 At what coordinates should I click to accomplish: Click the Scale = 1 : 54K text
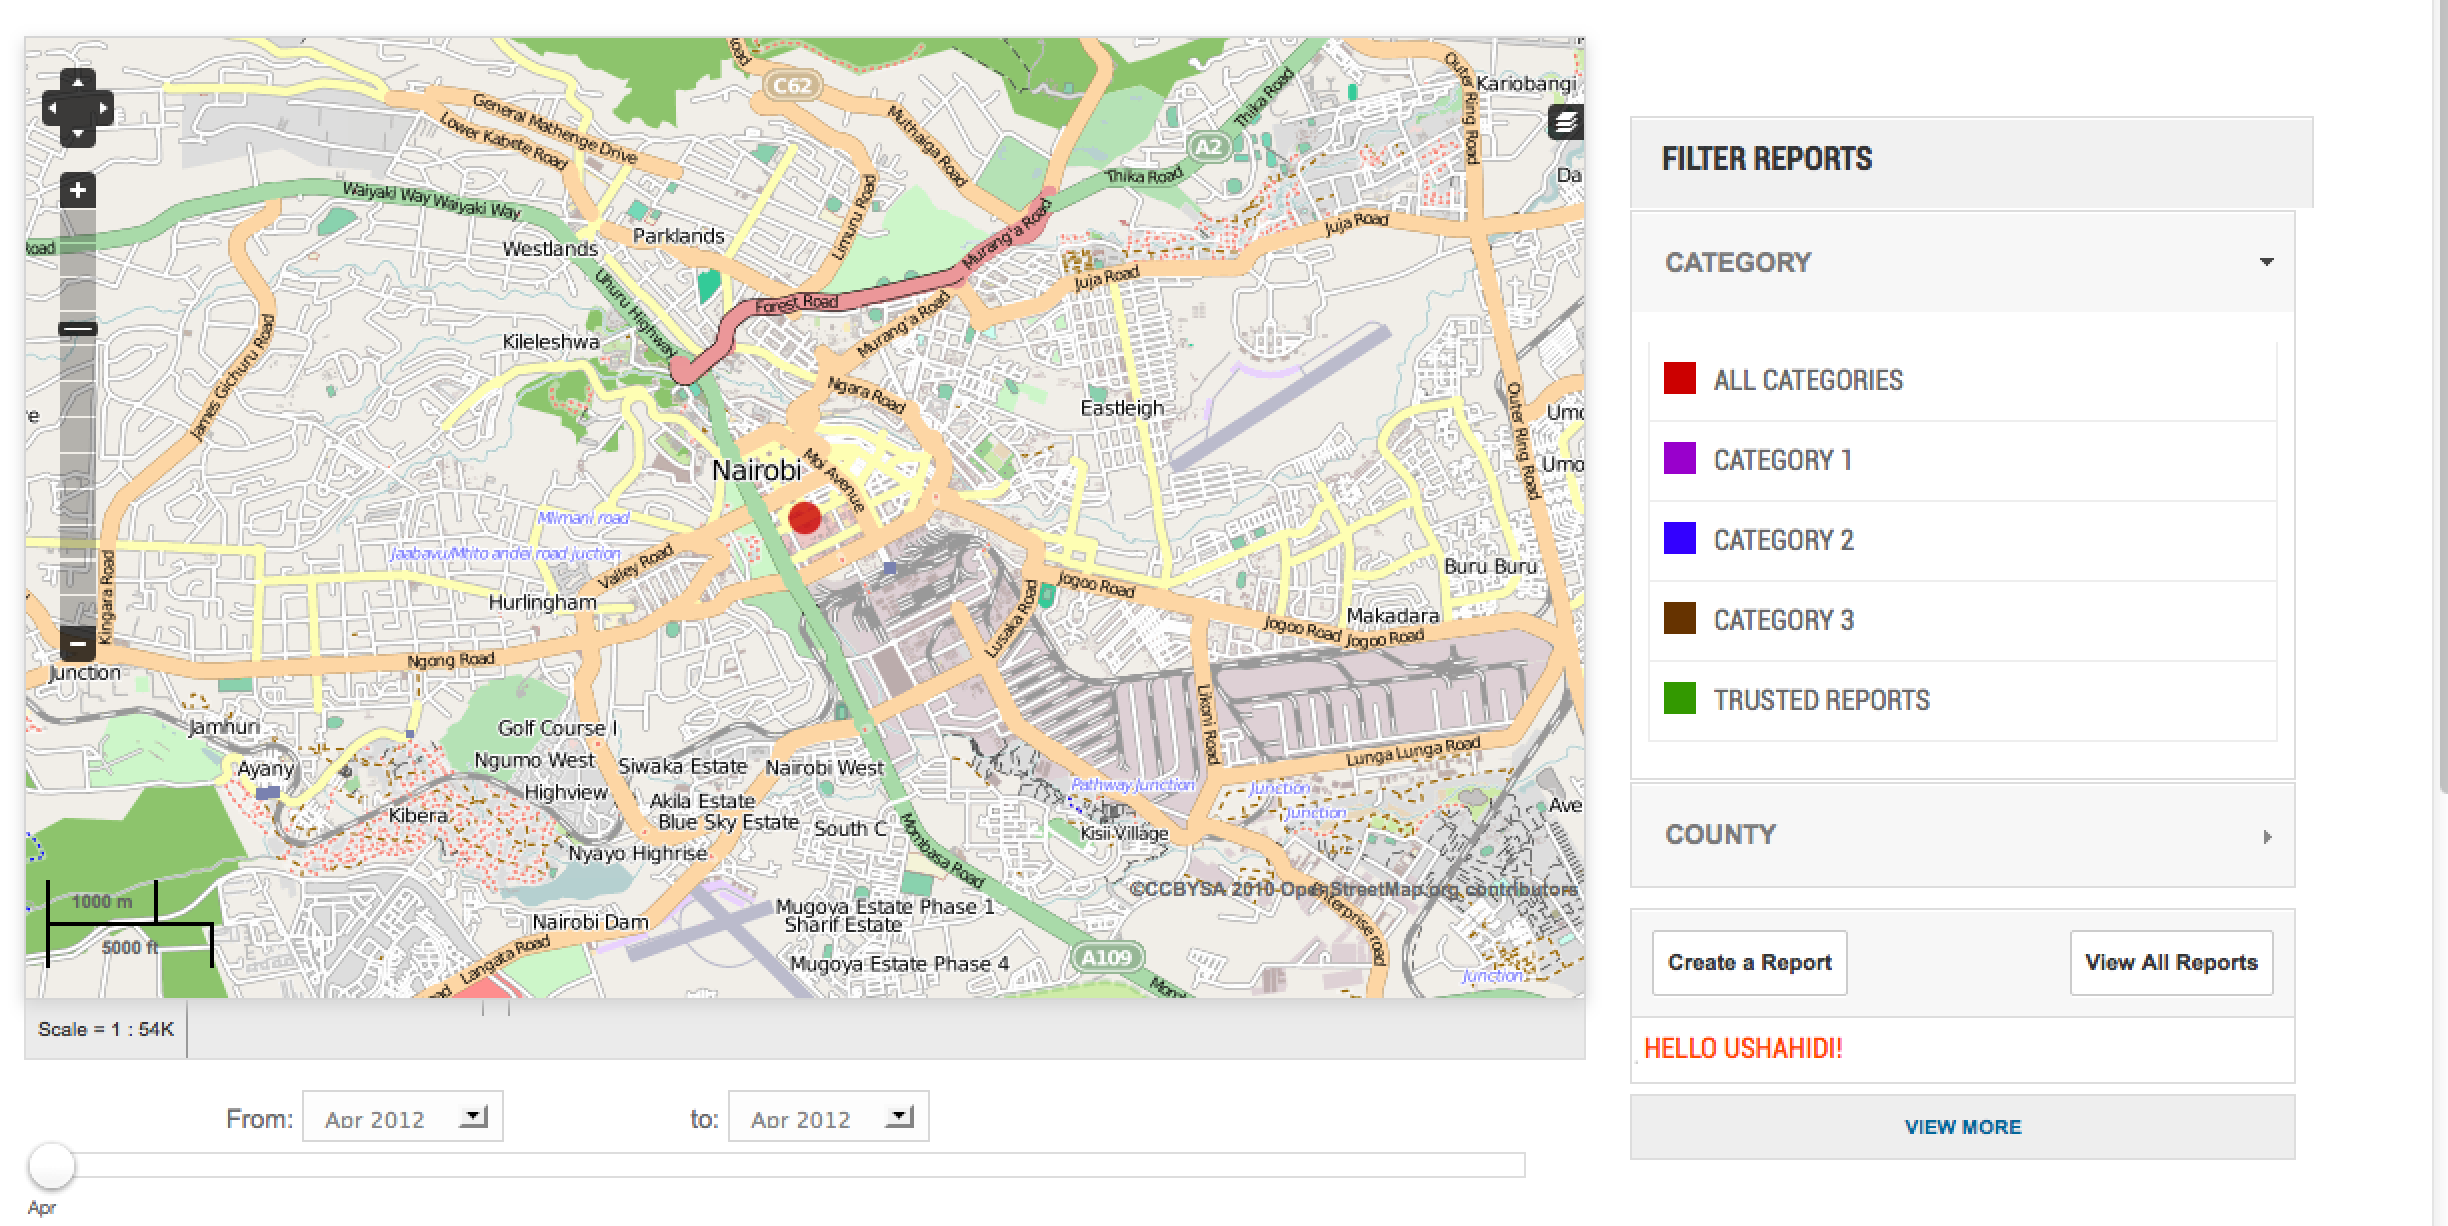point(106,1029)
